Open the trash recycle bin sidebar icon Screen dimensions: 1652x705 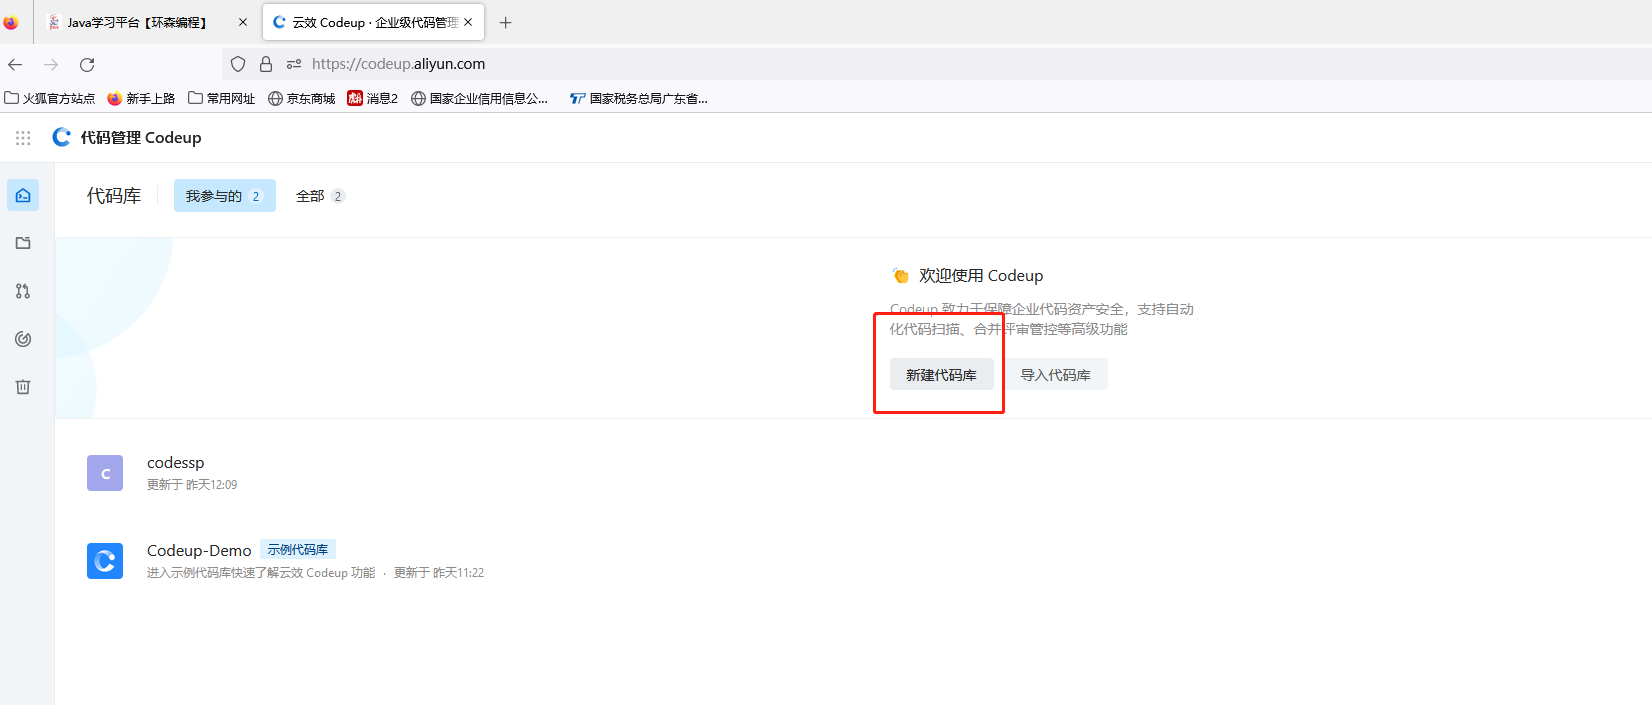point(23,387)
